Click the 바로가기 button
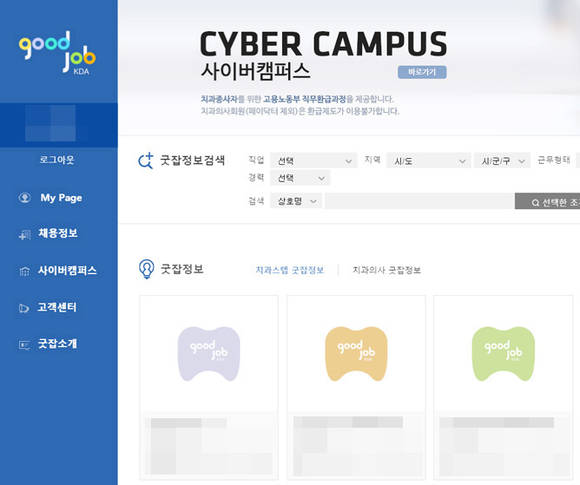The image size is (580, 485). [x=422, y=72]
